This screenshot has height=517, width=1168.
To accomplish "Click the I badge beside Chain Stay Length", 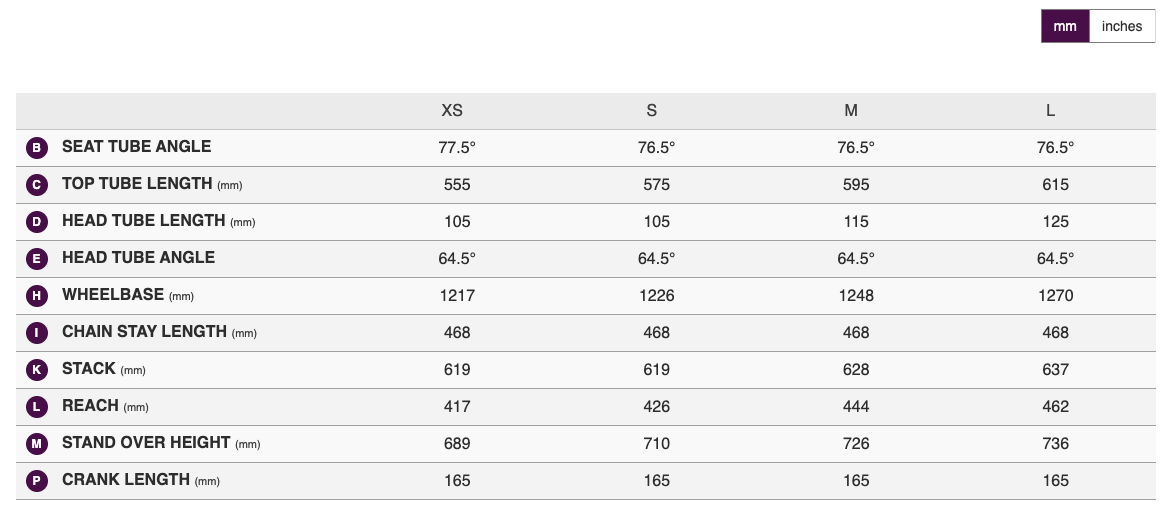I will point(36,333).
